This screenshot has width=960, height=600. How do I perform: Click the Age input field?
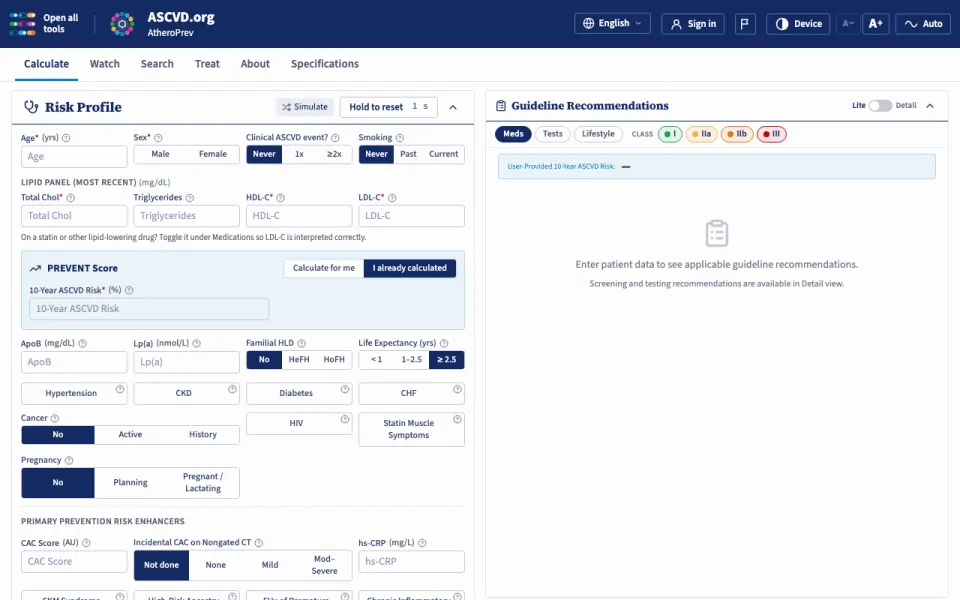(x=74, y=157)
